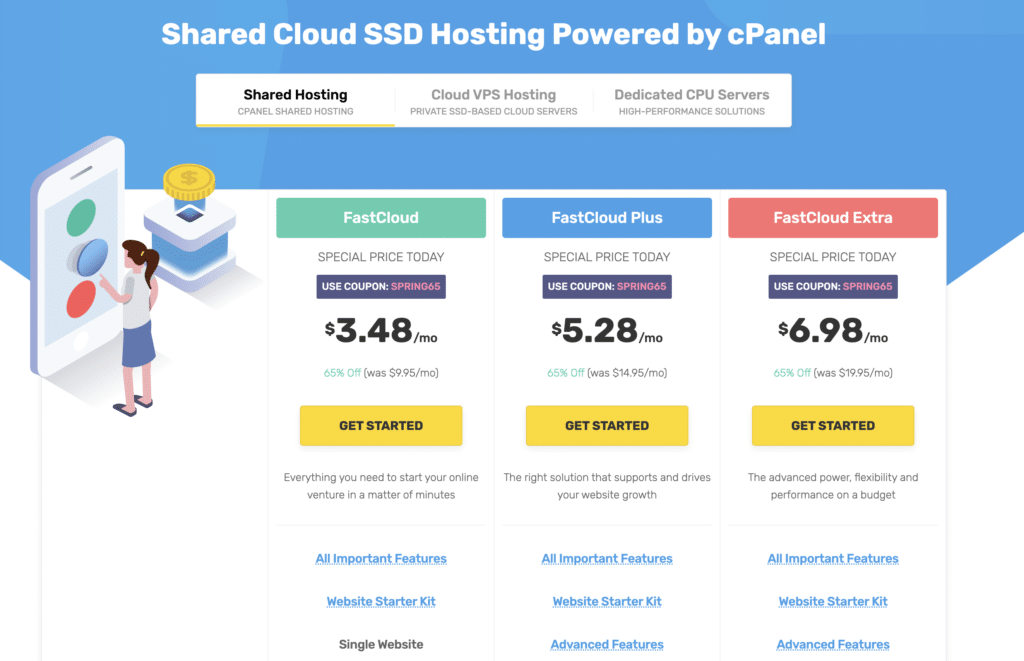Click the red FastCloud Extra plan header
The width and height of the screenshot is (1024, 661).
[x=833, y=218]
